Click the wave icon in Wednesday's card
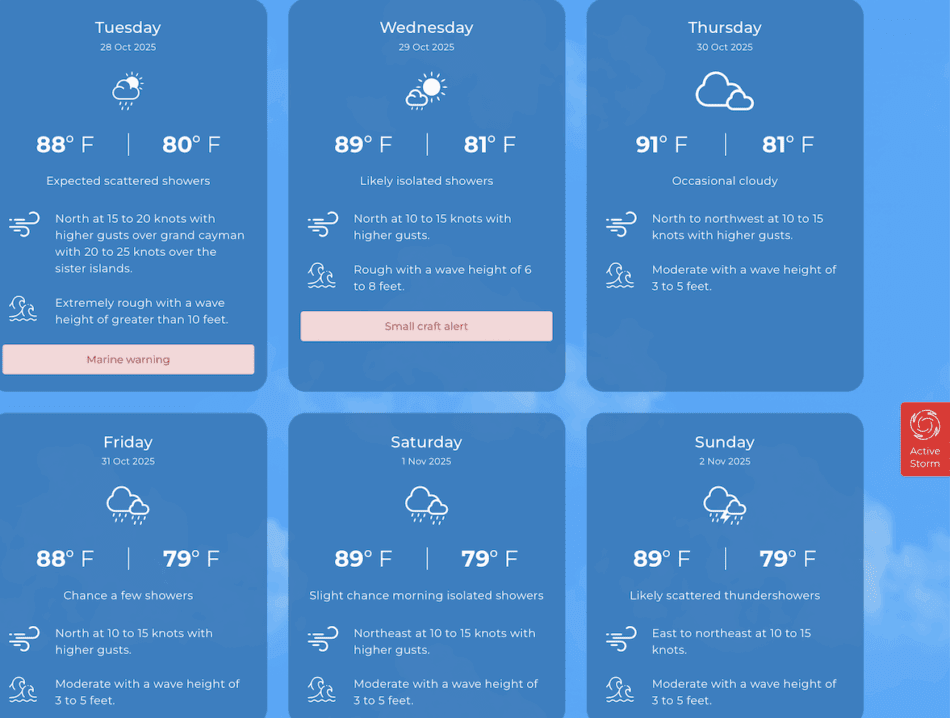This screenshot has width=950, height=718. 322,276
